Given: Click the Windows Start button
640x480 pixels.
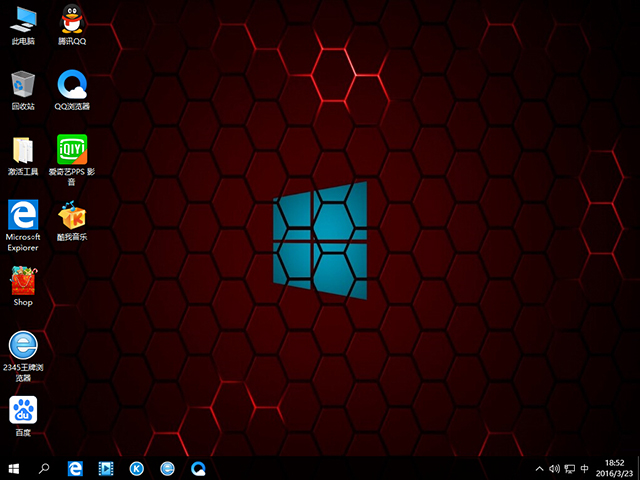Looking at the screenshot, I should pos(14,467).
